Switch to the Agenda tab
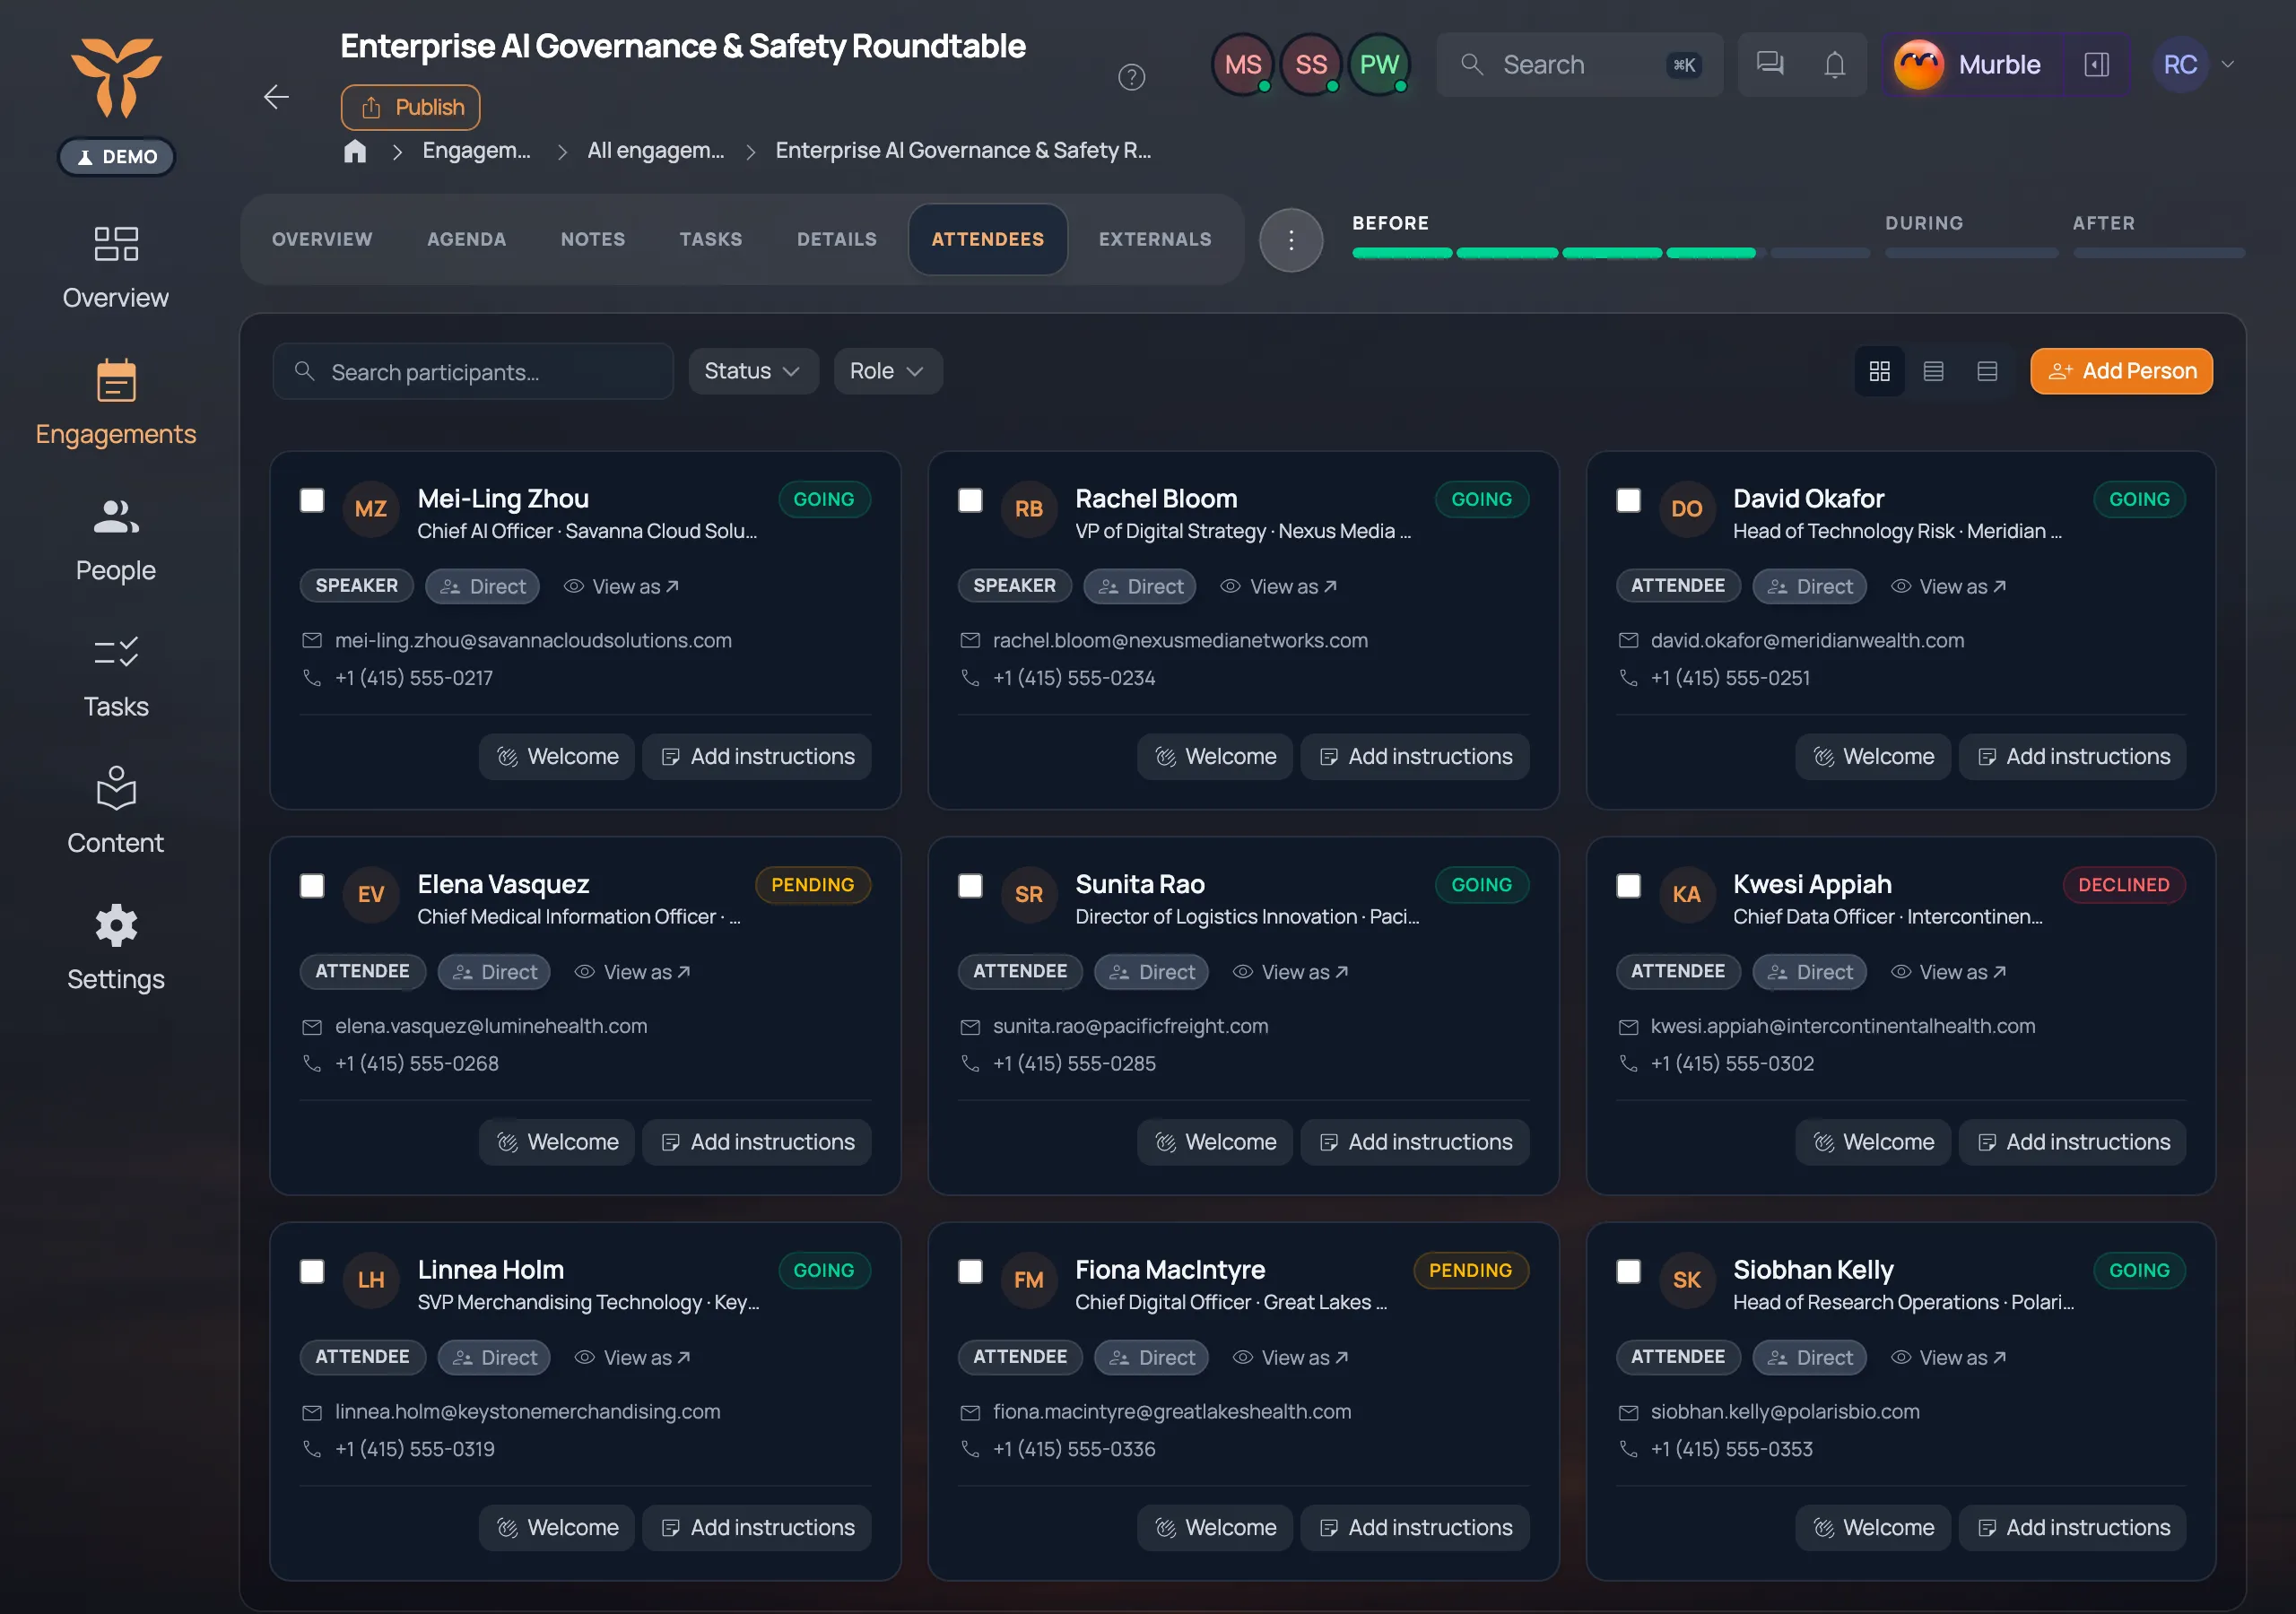 point(466,240)
